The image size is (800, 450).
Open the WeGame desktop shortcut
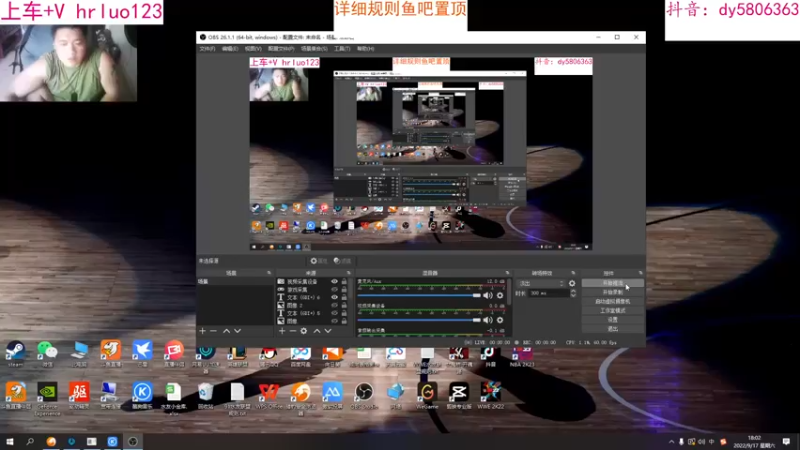pyautogui.click(x=427, y=396)
